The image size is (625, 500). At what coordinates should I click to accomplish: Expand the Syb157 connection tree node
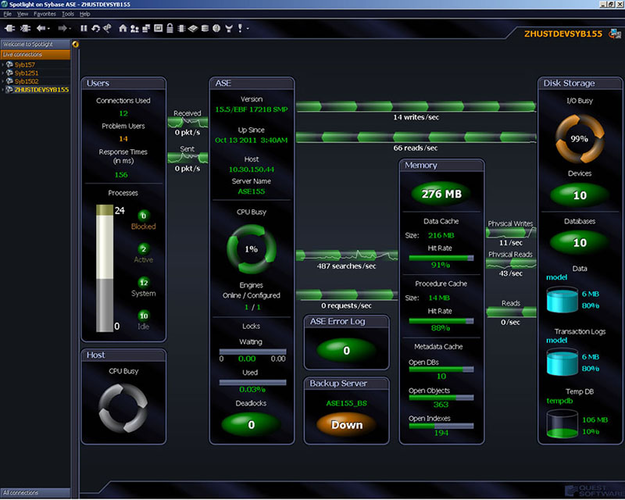click(x=3, y=65)
